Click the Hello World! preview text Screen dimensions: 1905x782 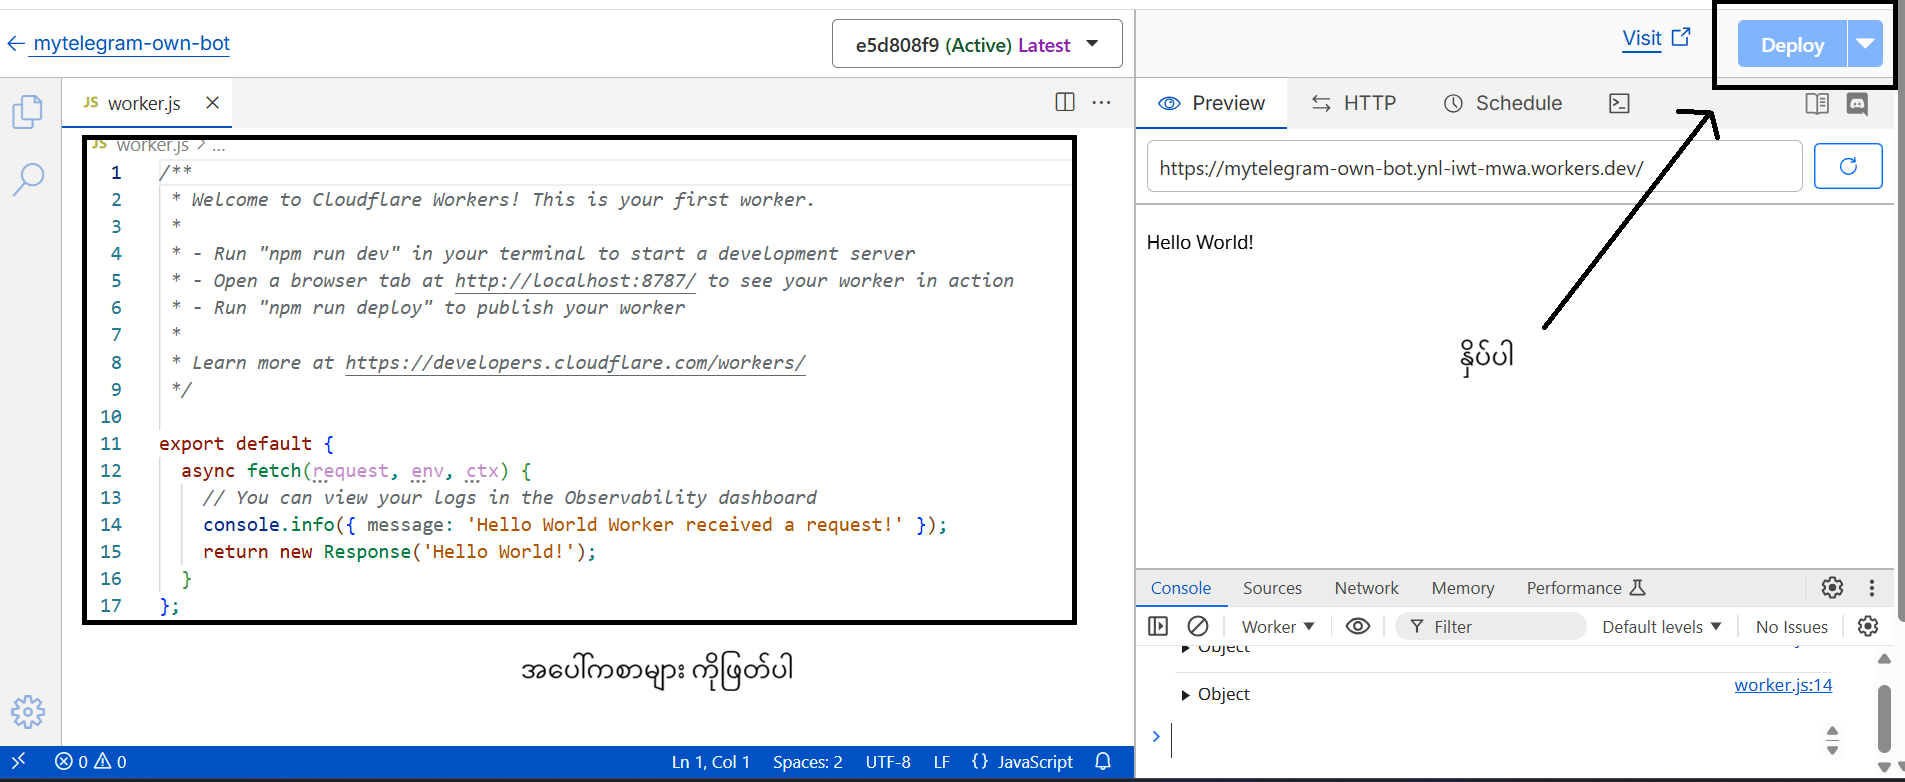1199,242
